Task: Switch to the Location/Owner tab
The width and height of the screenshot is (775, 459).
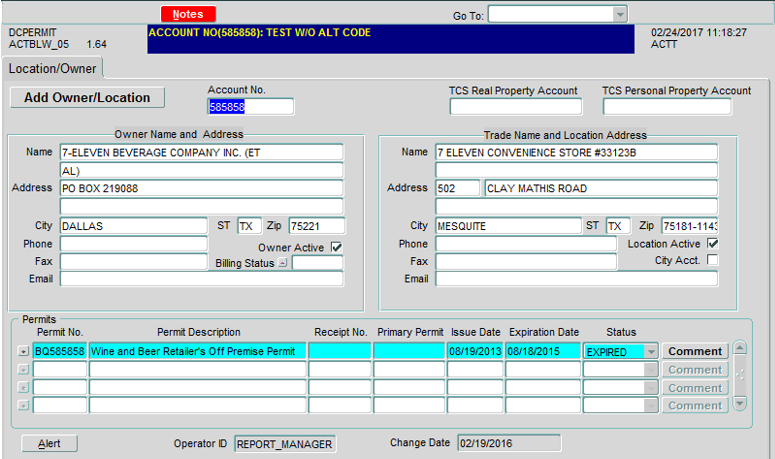Action: [x=52, y=68]
